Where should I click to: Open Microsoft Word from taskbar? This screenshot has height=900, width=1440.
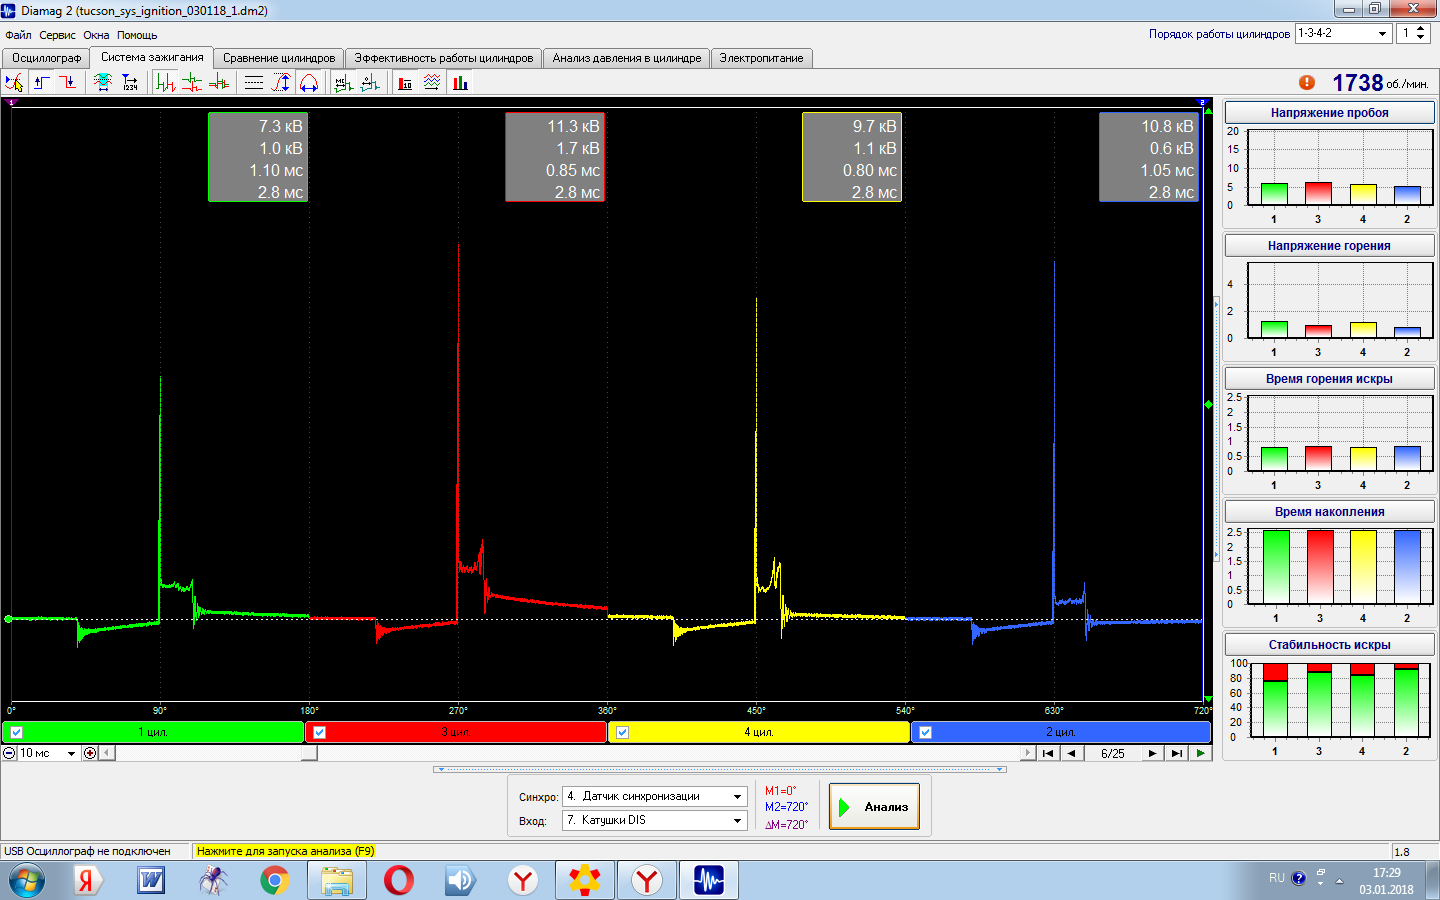[151, 881]
